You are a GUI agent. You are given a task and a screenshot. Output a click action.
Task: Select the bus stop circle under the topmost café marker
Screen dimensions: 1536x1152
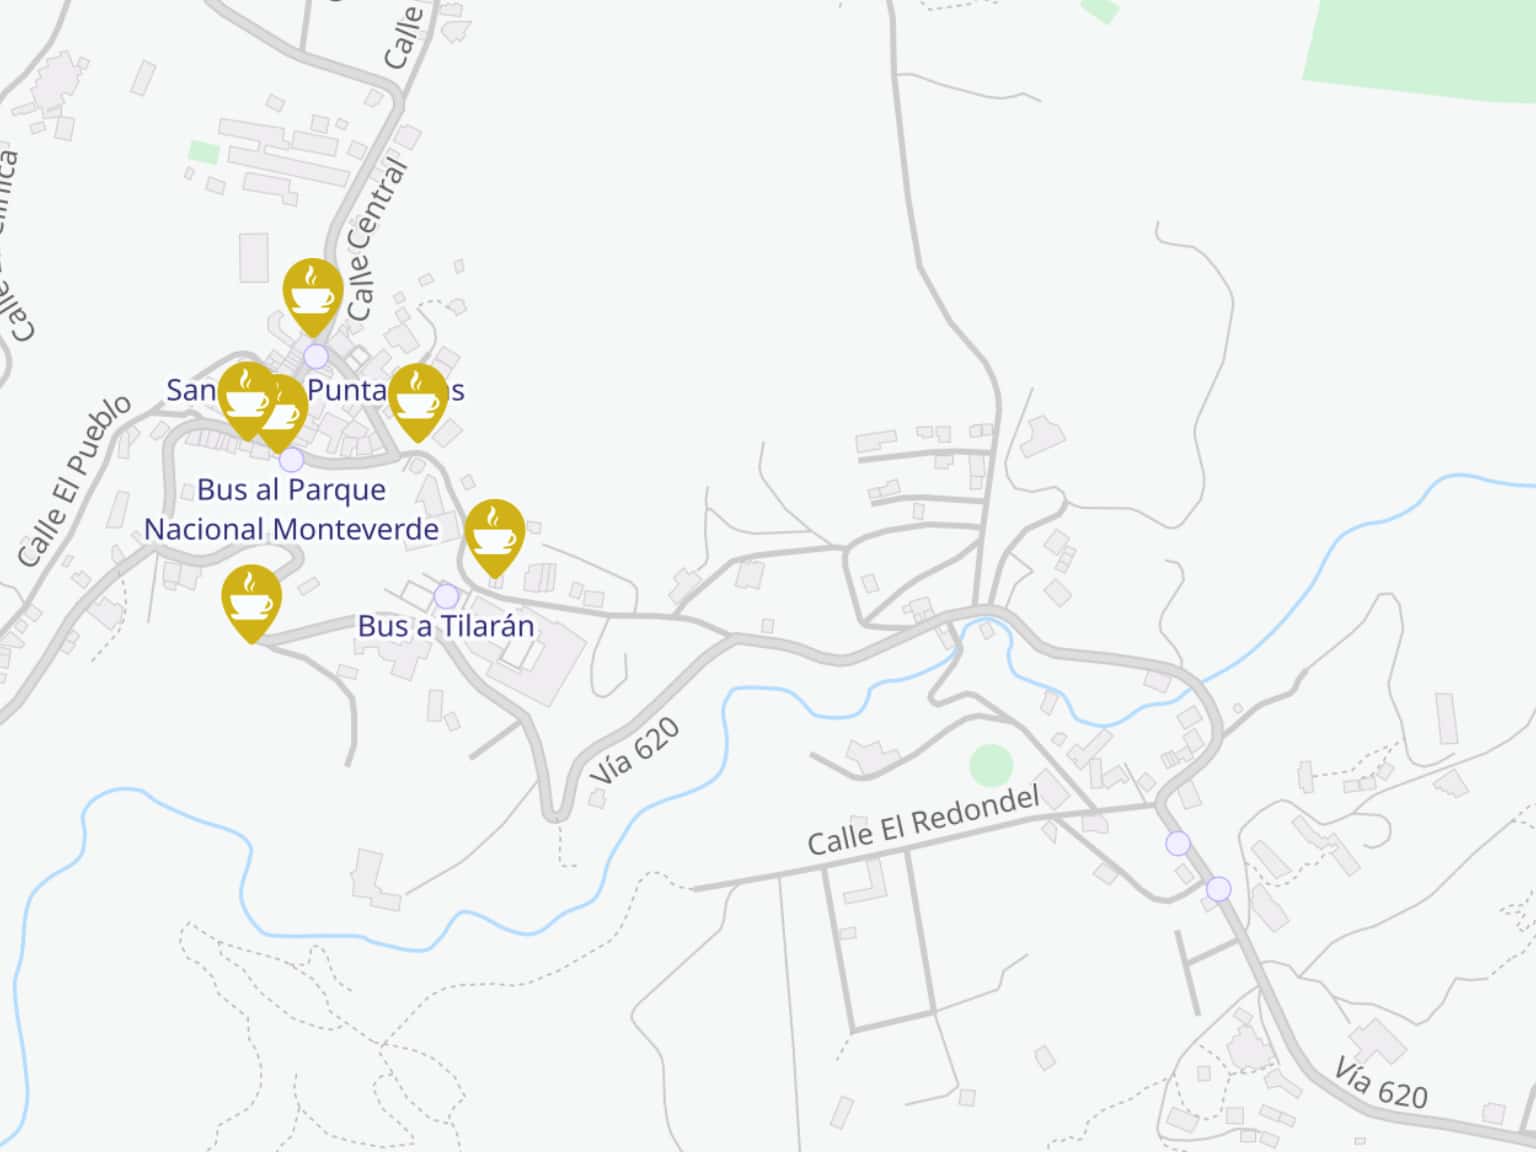click(x=316, y=356)
